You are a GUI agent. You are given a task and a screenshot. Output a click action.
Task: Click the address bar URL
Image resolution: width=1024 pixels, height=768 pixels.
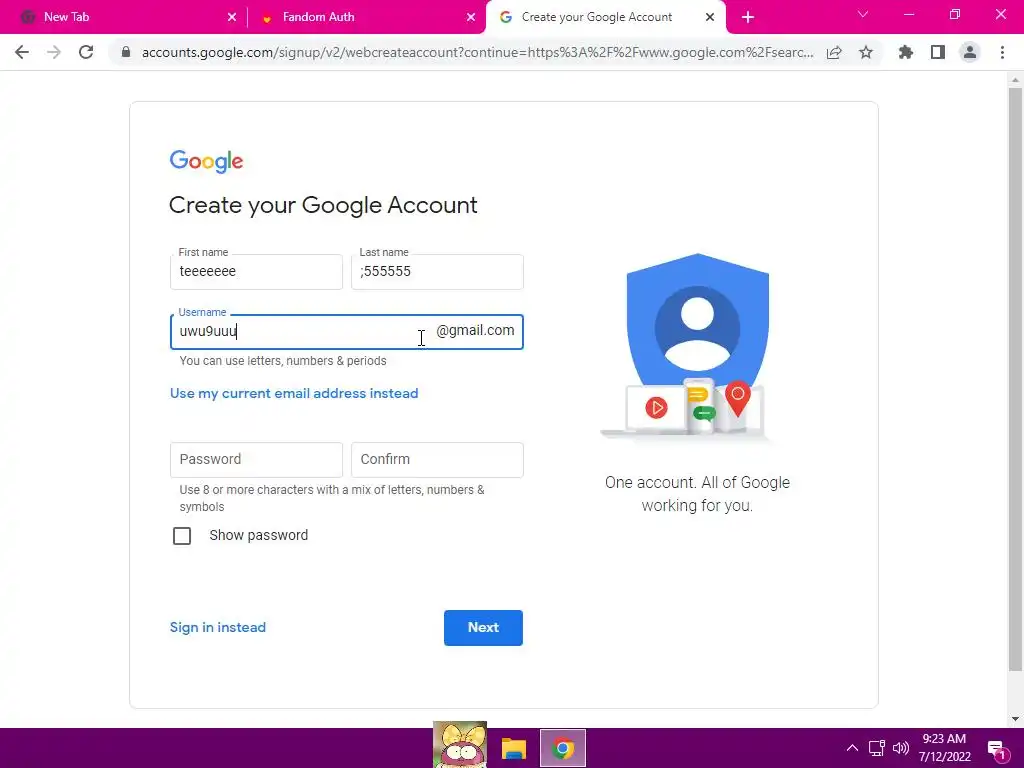(477, 52)
